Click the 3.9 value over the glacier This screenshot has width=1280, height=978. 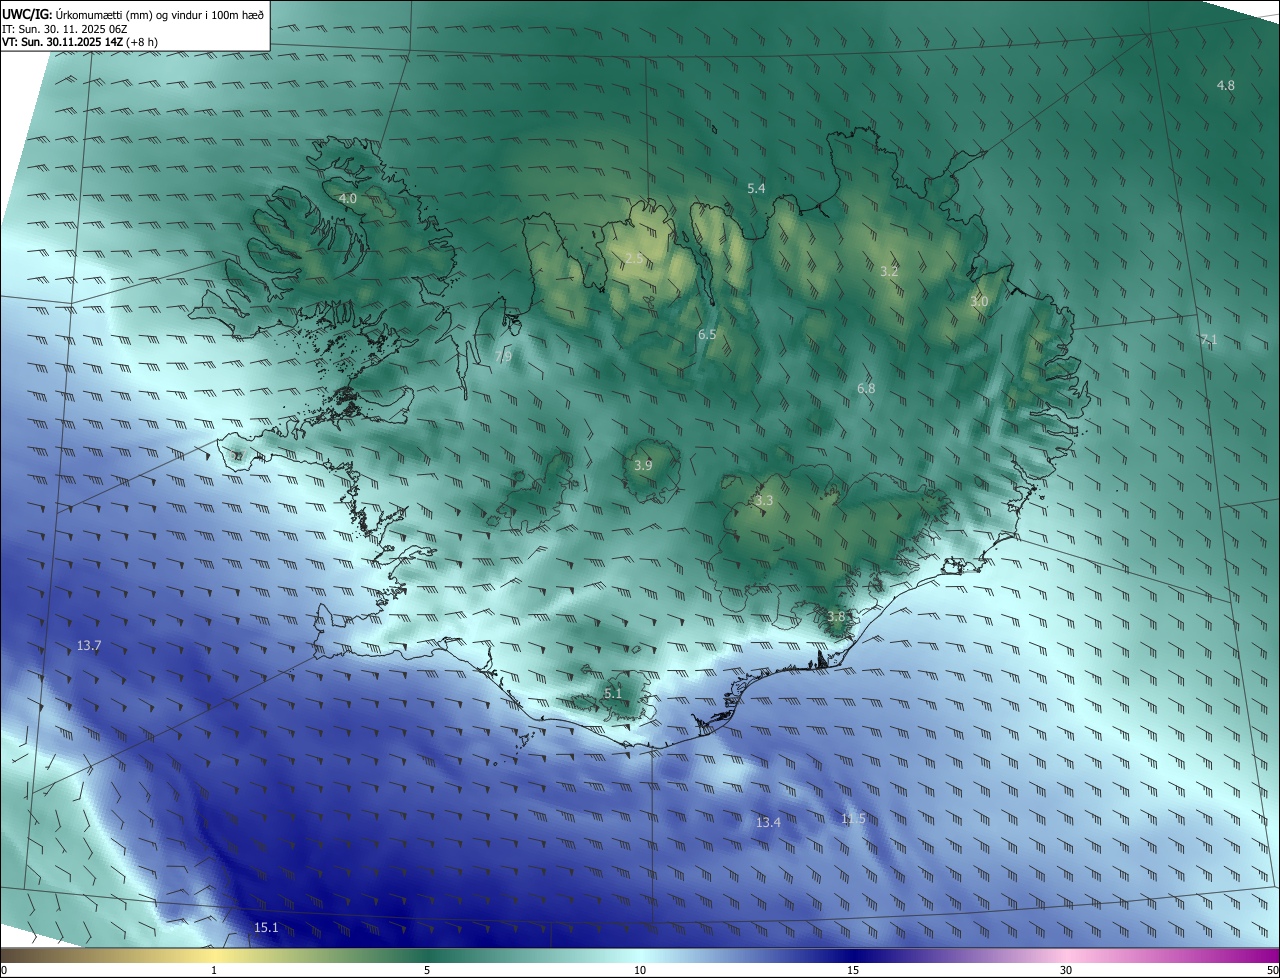pyautogui.click(x=643, y=466)
